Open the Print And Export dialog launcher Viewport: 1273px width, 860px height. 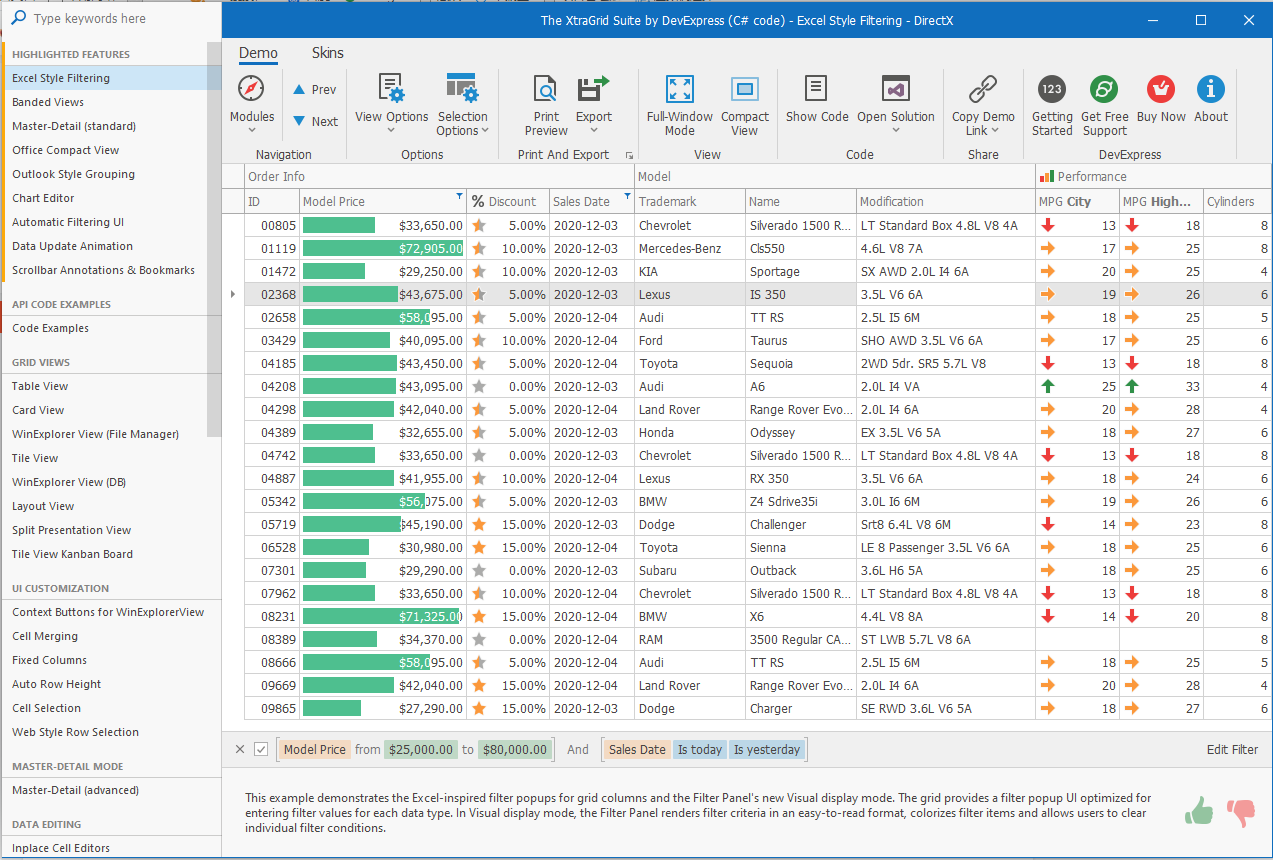click(629, 156)
